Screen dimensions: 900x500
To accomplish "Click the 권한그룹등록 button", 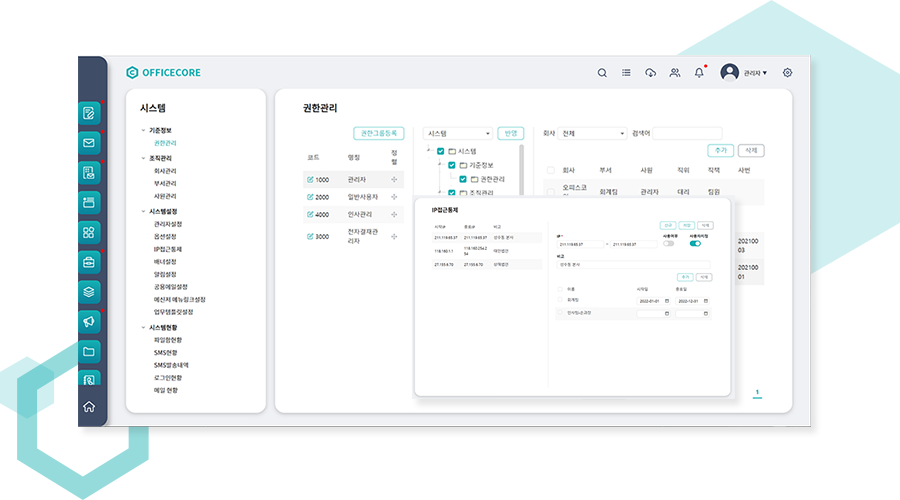I will pos(379,133).
